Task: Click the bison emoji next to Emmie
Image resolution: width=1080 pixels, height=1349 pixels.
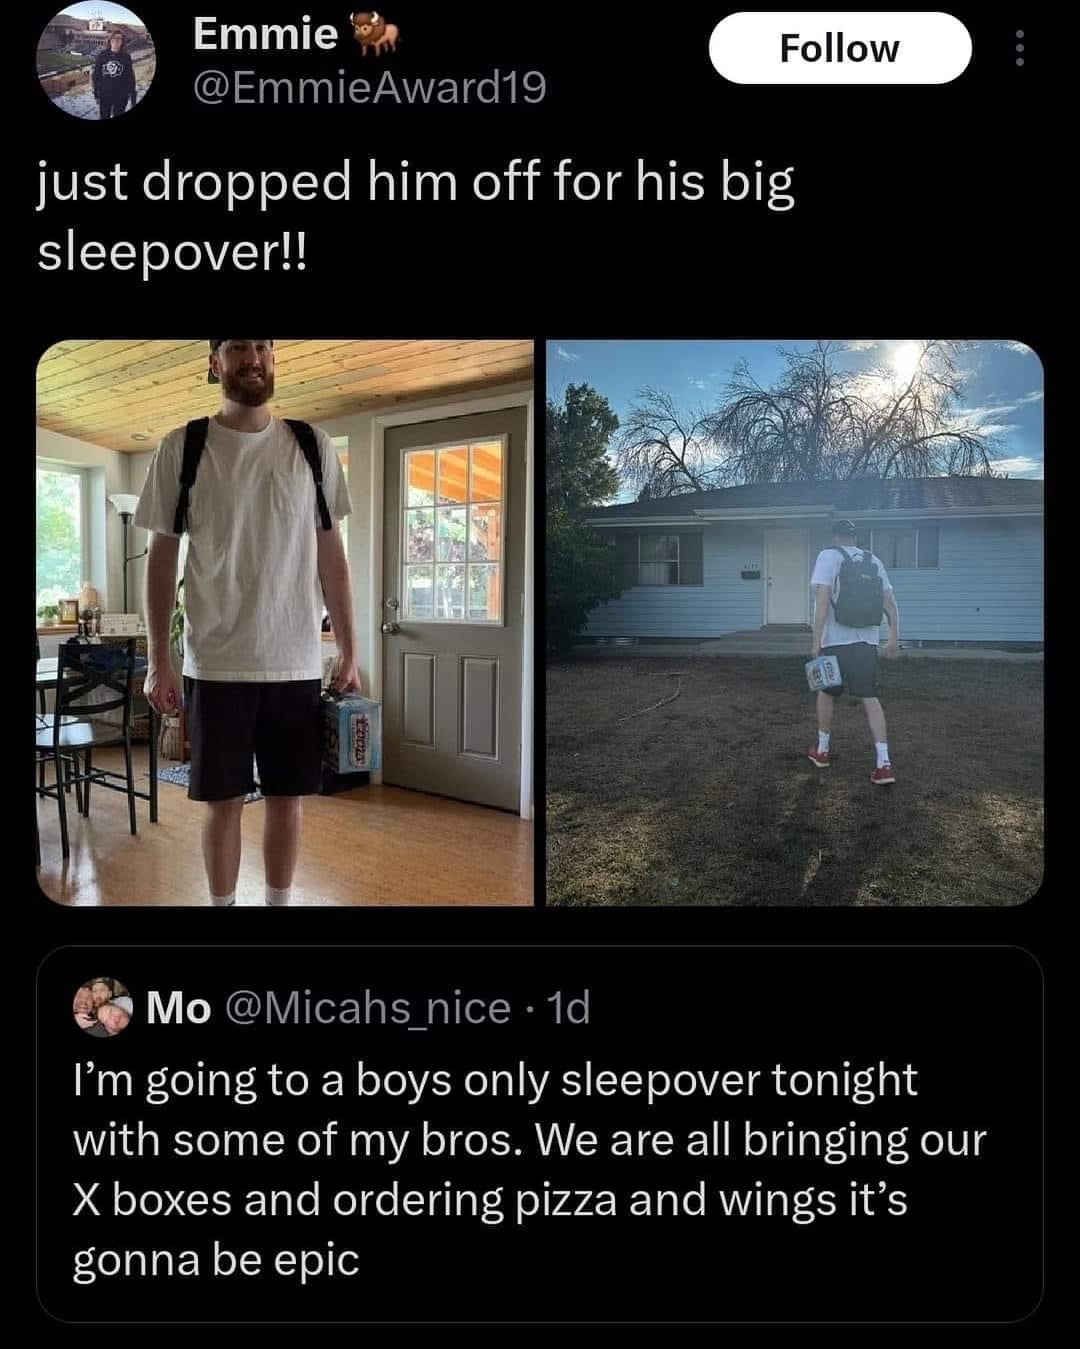Action: [x=376, y=36]
